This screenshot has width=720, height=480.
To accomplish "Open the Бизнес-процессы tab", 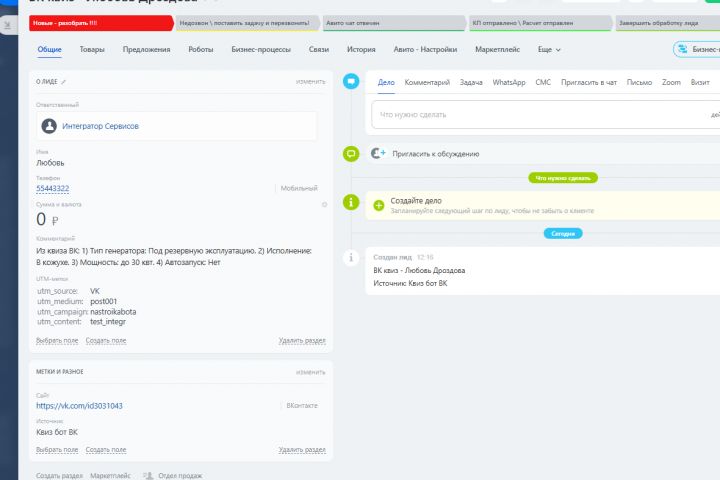I will tap(261, 50).
